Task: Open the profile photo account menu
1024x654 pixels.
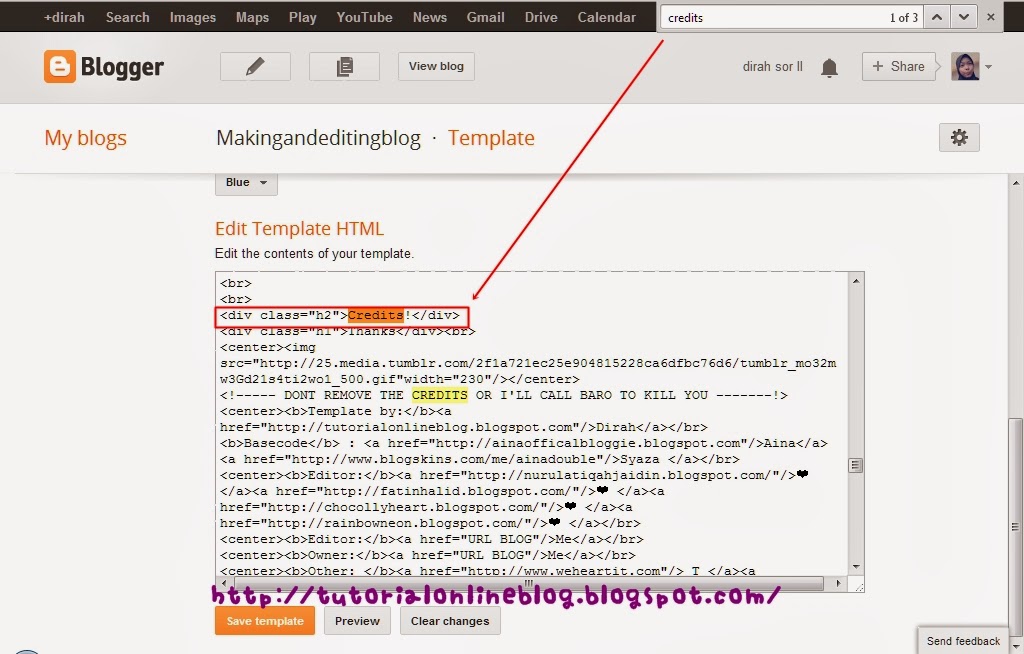Action: [x=965, y=67]
